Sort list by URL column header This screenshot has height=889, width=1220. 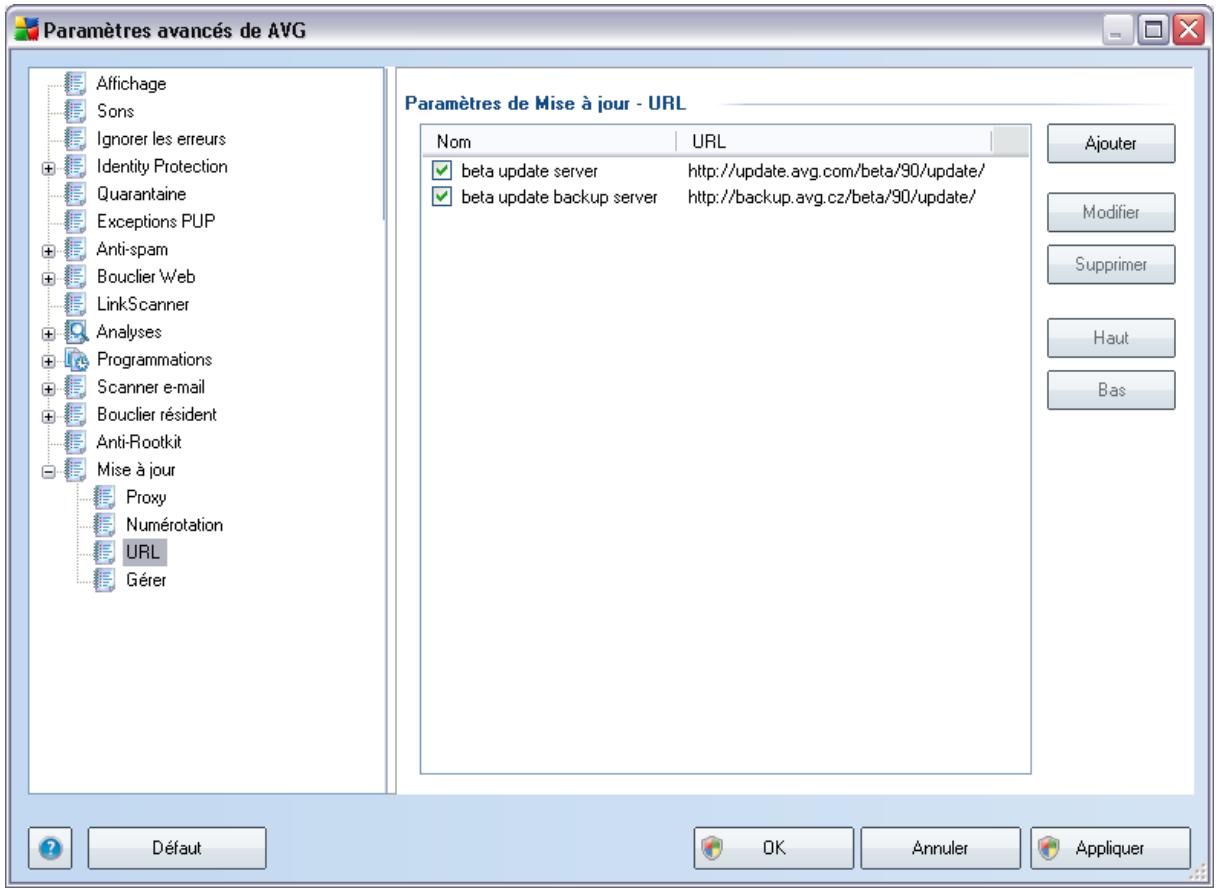pos(833,142)
